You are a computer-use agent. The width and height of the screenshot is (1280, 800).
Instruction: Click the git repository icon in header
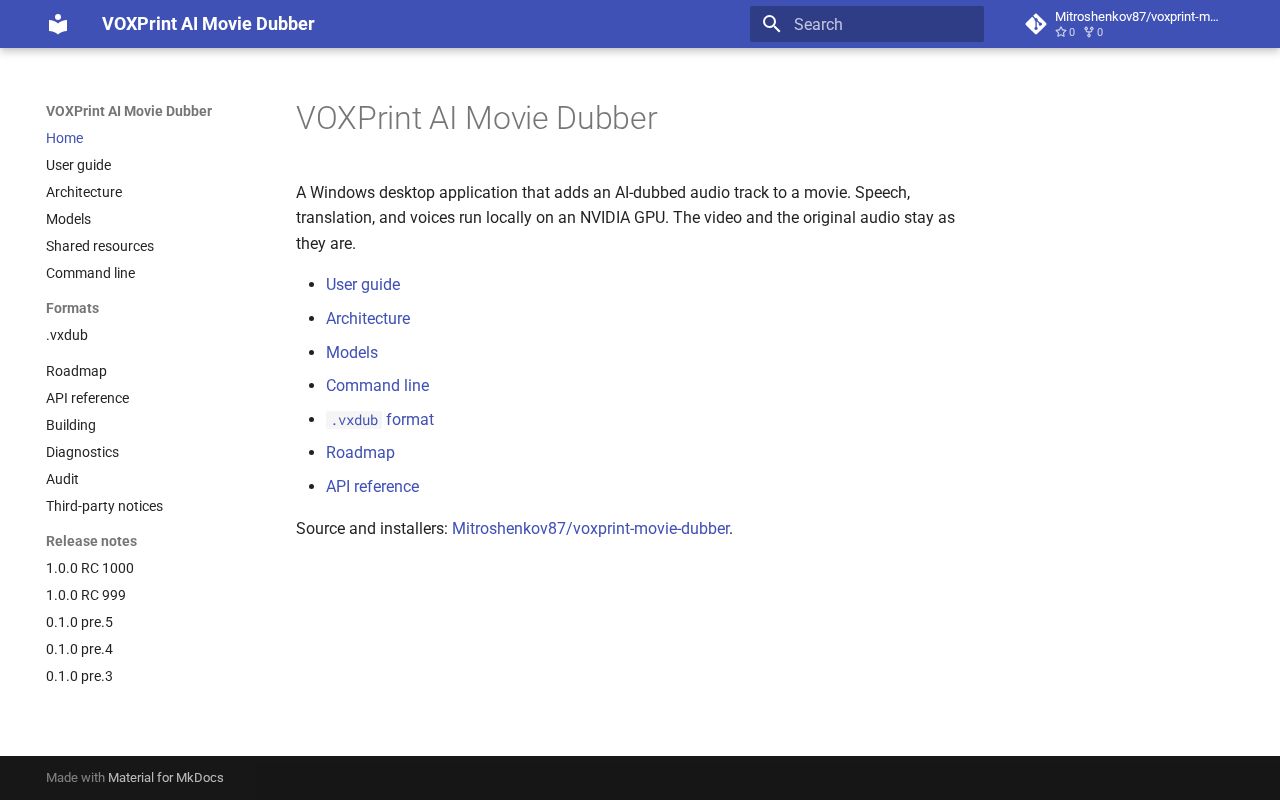pyautogui.click(x=1036, y=24)
